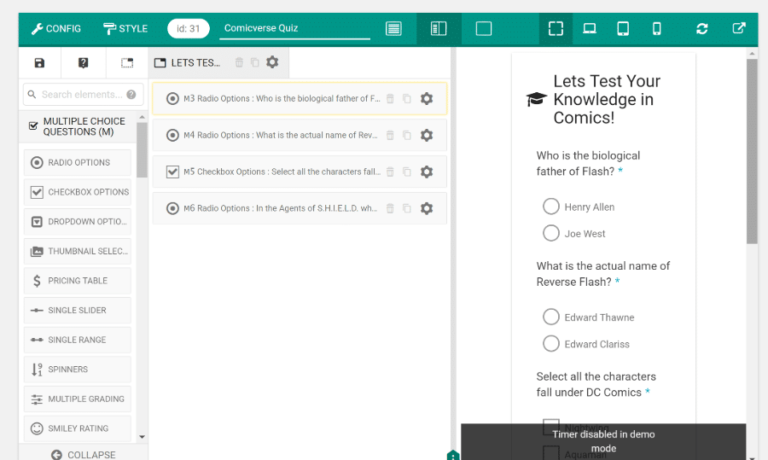
Task: Add the Dropdown Options element
Action: coord(77,221)
